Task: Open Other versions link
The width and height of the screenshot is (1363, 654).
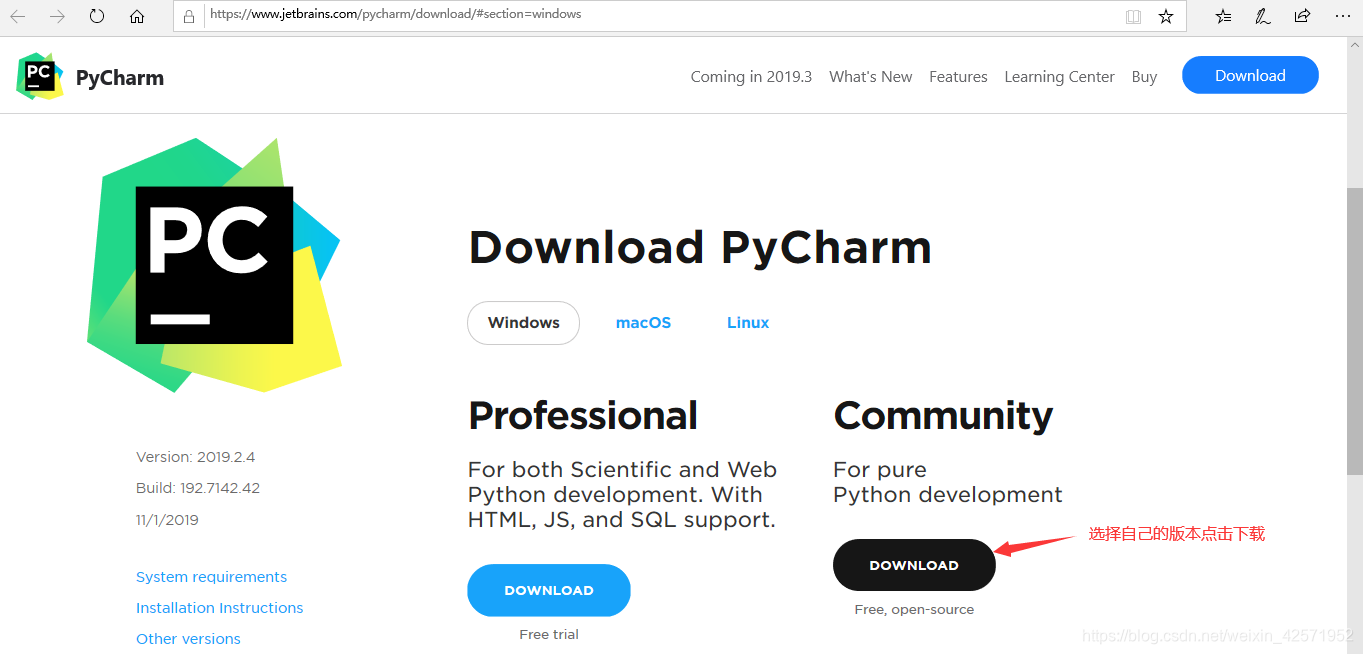Action: point(188,639)
